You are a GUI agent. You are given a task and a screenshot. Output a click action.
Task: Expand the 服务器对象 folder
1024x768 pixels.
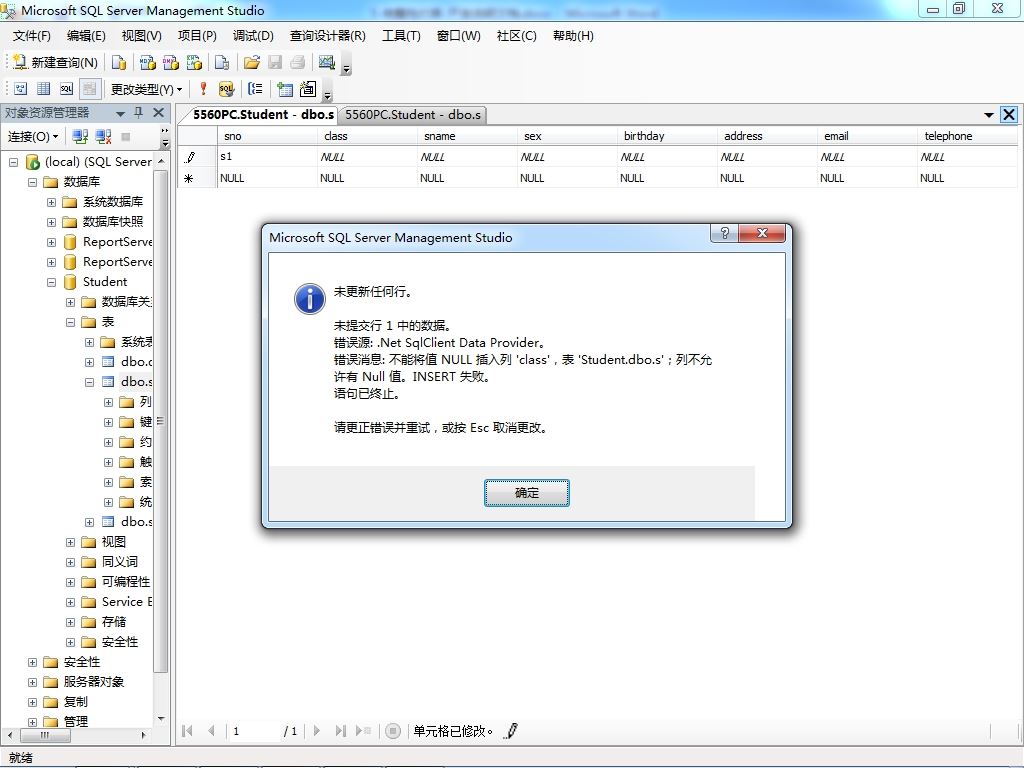[x=32, y=682]
